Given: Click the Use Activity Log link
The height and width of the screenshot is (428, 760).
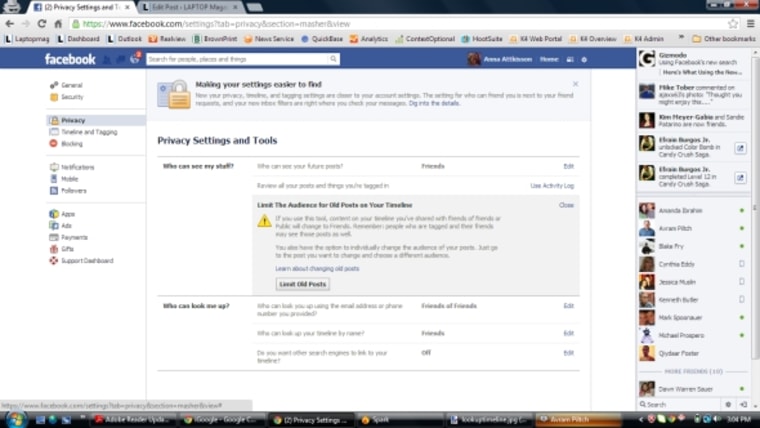Looking at the screenshot, I should [552, 186].
